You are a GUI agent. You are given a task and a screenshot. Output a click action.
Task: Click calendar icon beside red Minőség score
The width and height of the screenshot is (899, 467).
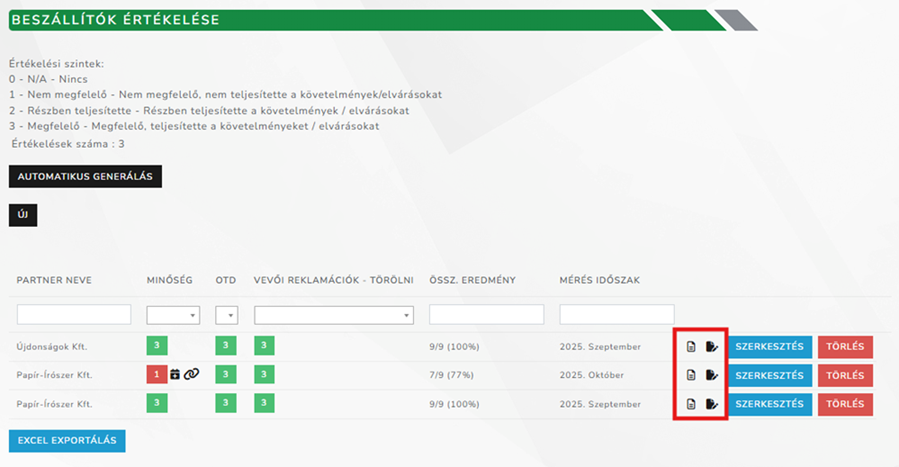pyautogui.click(x=175, y=375)
